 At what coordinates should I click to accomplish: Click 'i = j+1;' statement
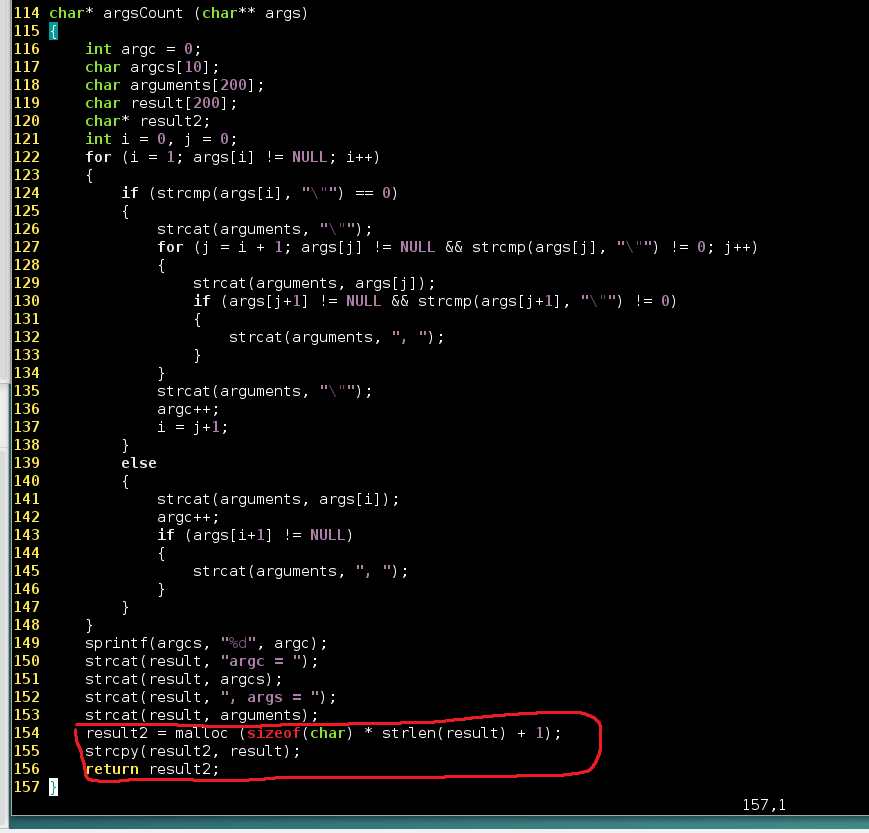coord(192,427)
